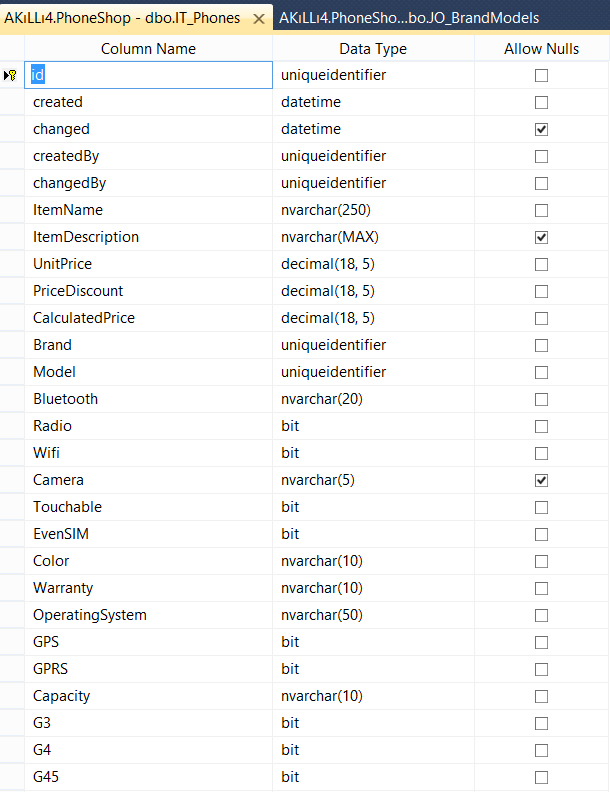
Task: Click the Allow Nulls header
Action: tap(541, 48)
